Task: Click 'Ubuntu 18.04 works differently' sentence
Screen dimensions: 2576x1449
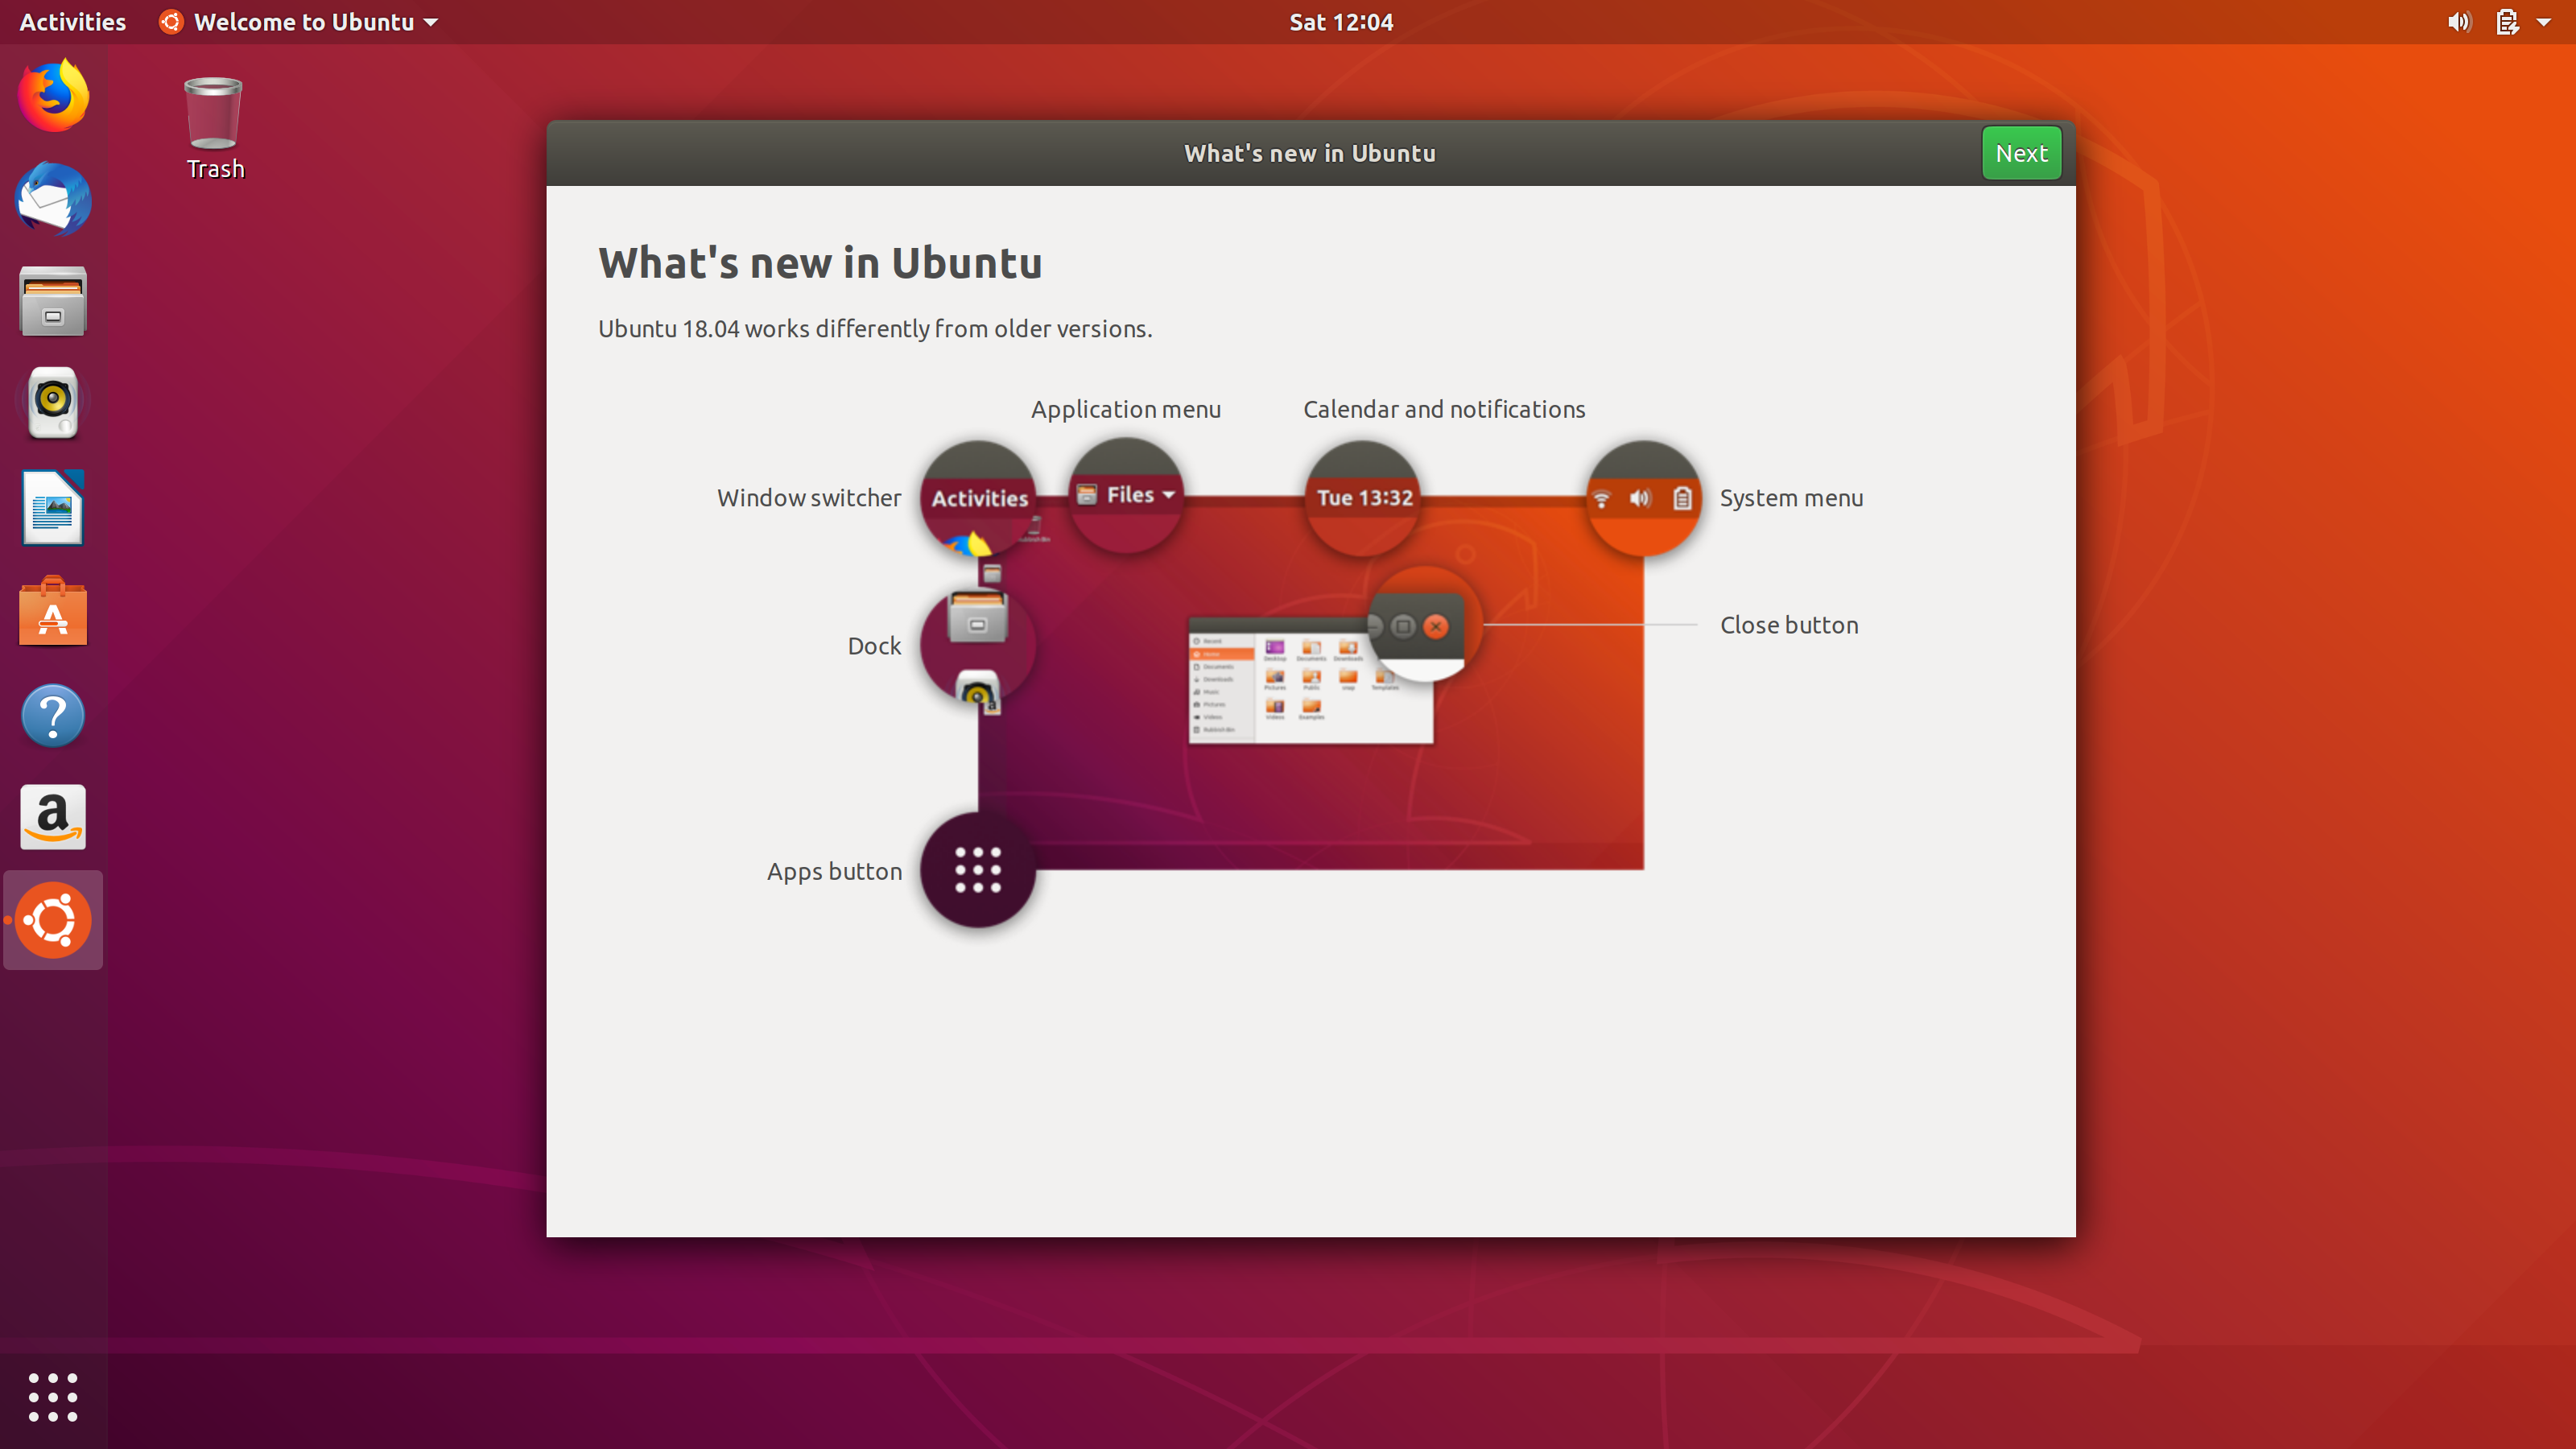Action: (875, 329)
